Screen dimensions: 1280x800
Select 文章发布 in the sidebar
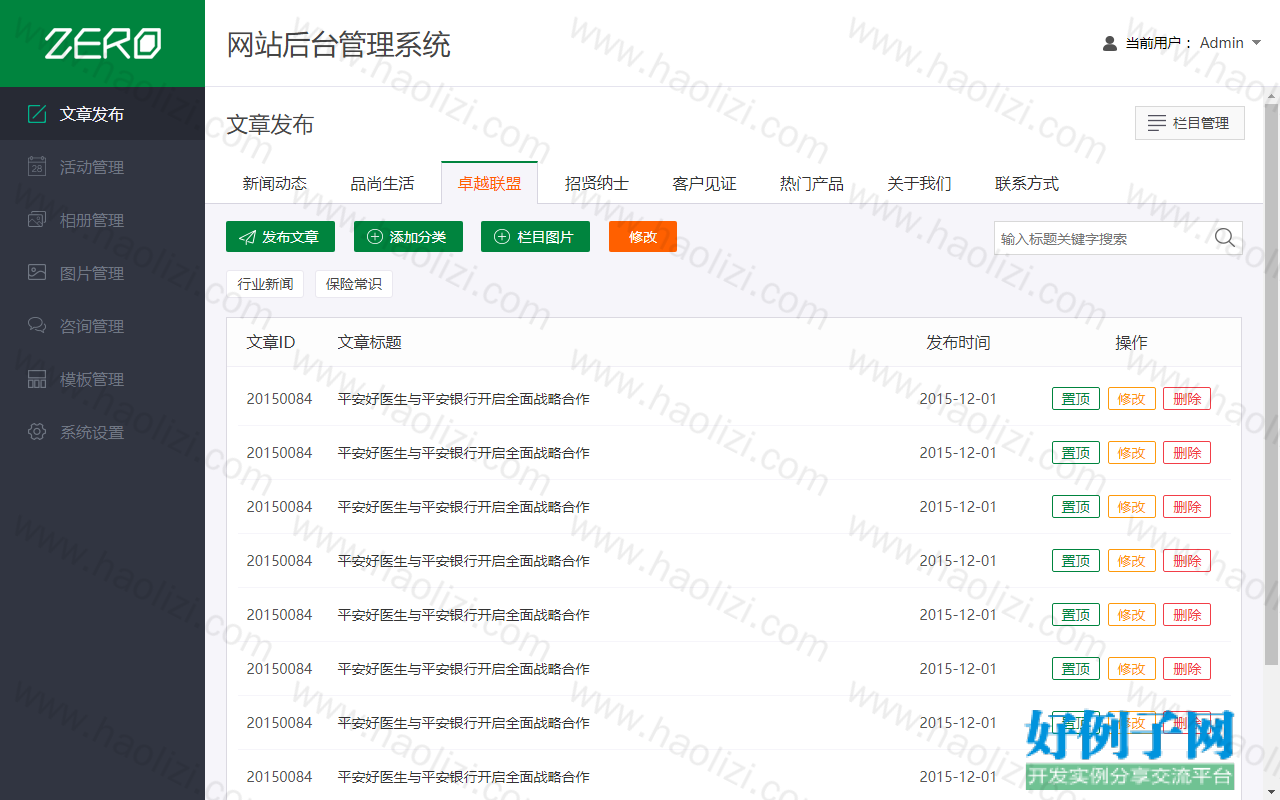pos(102,114)
